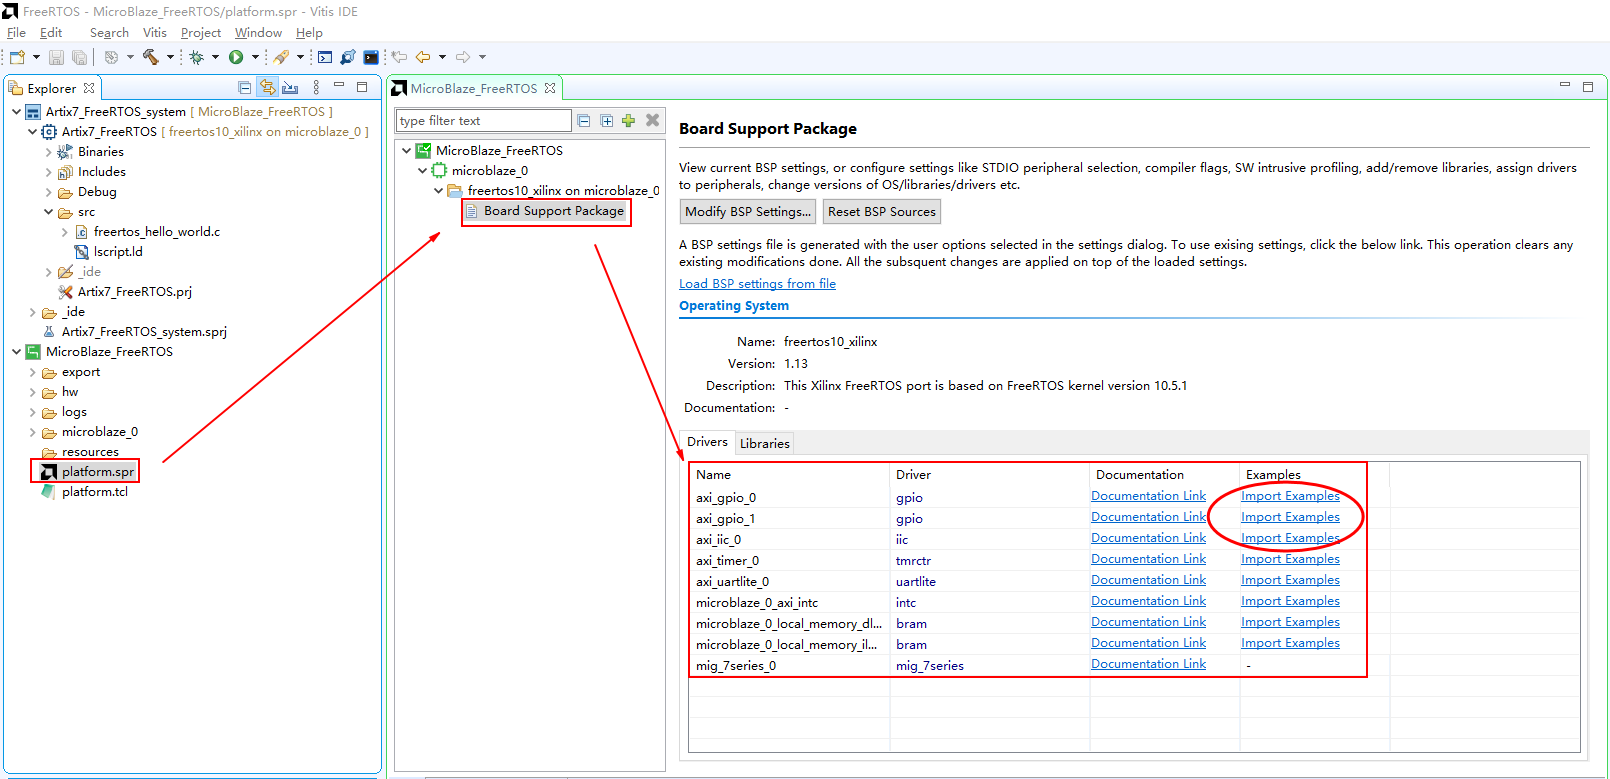
Task: Click Modify BSP Settings button
Action: tap(748, 212)
